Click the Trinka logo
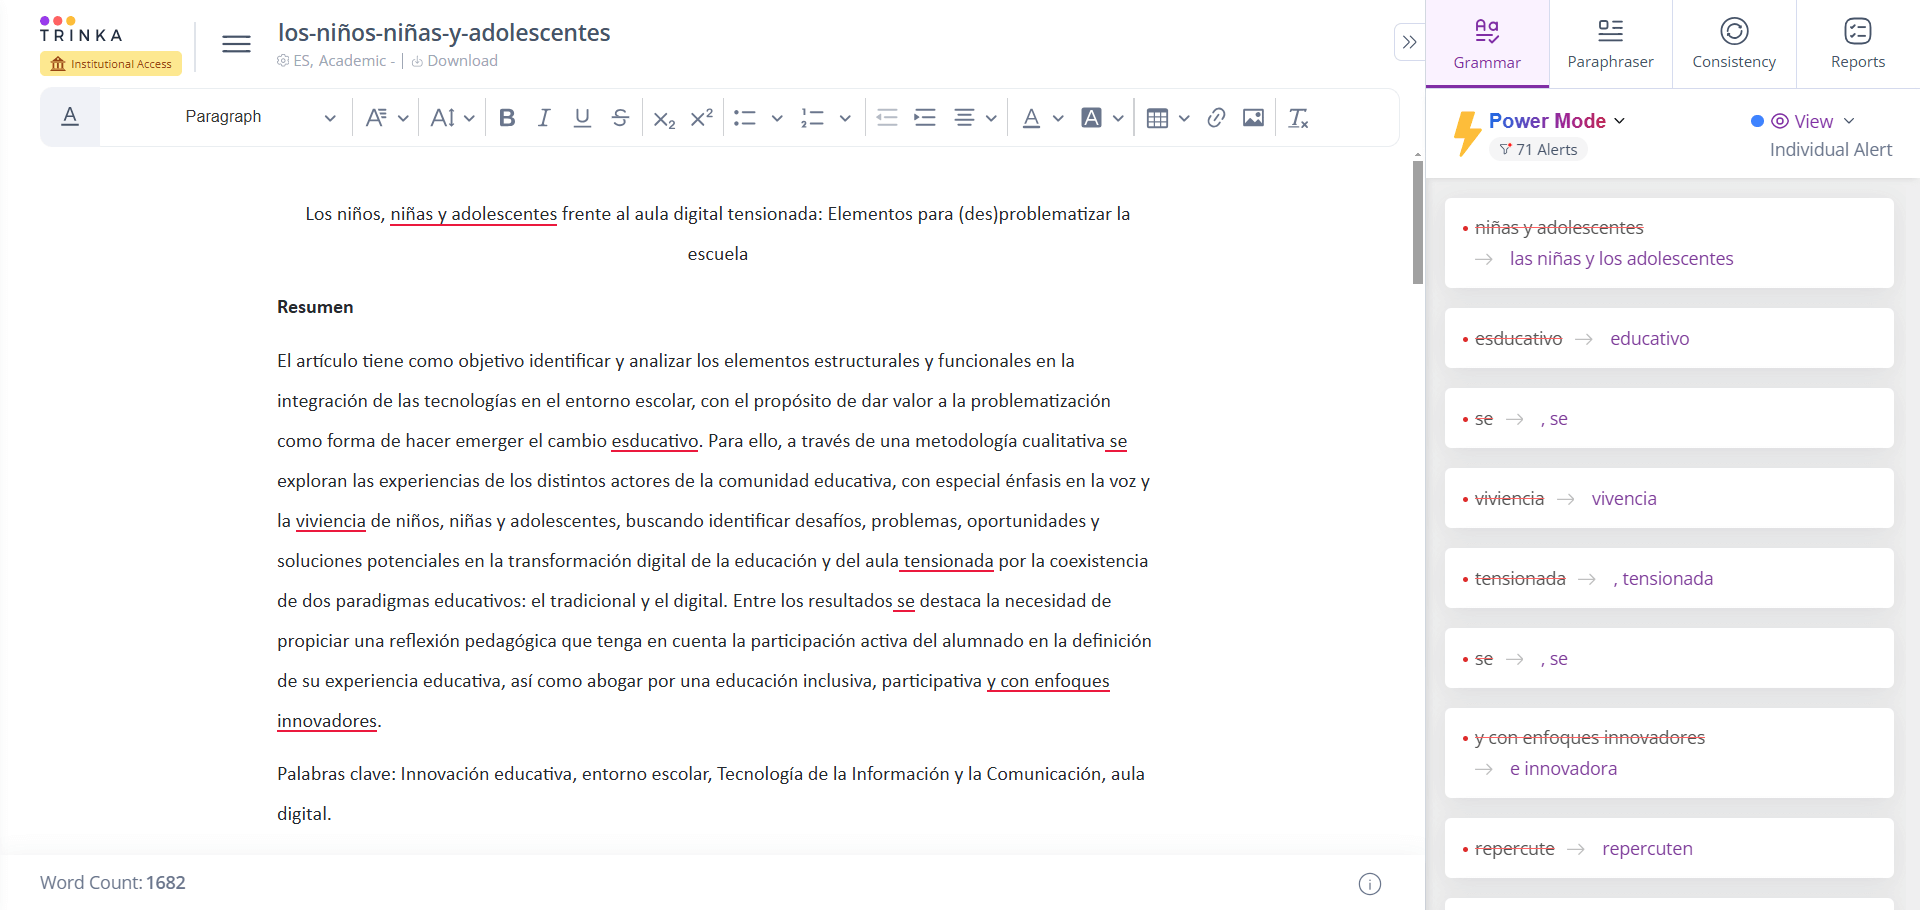This screenshot has width=1920, height=910. click(81, 29)
